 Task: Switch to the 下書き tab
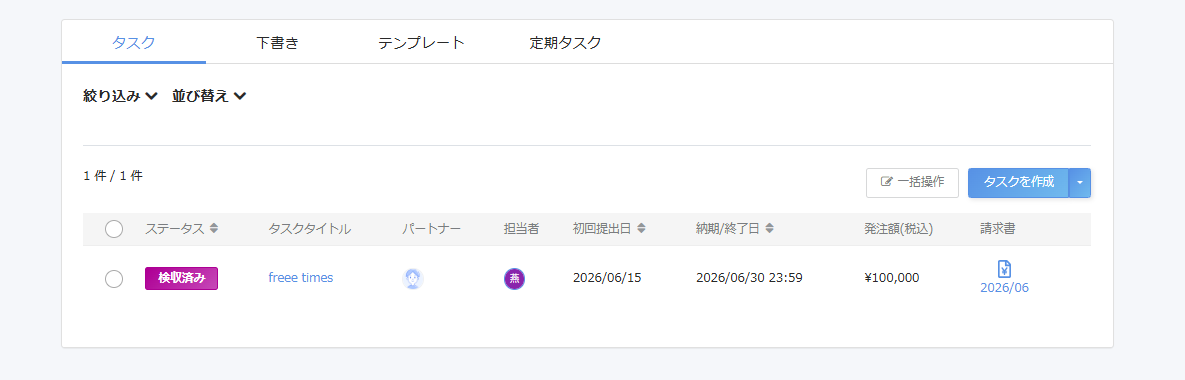277,42
